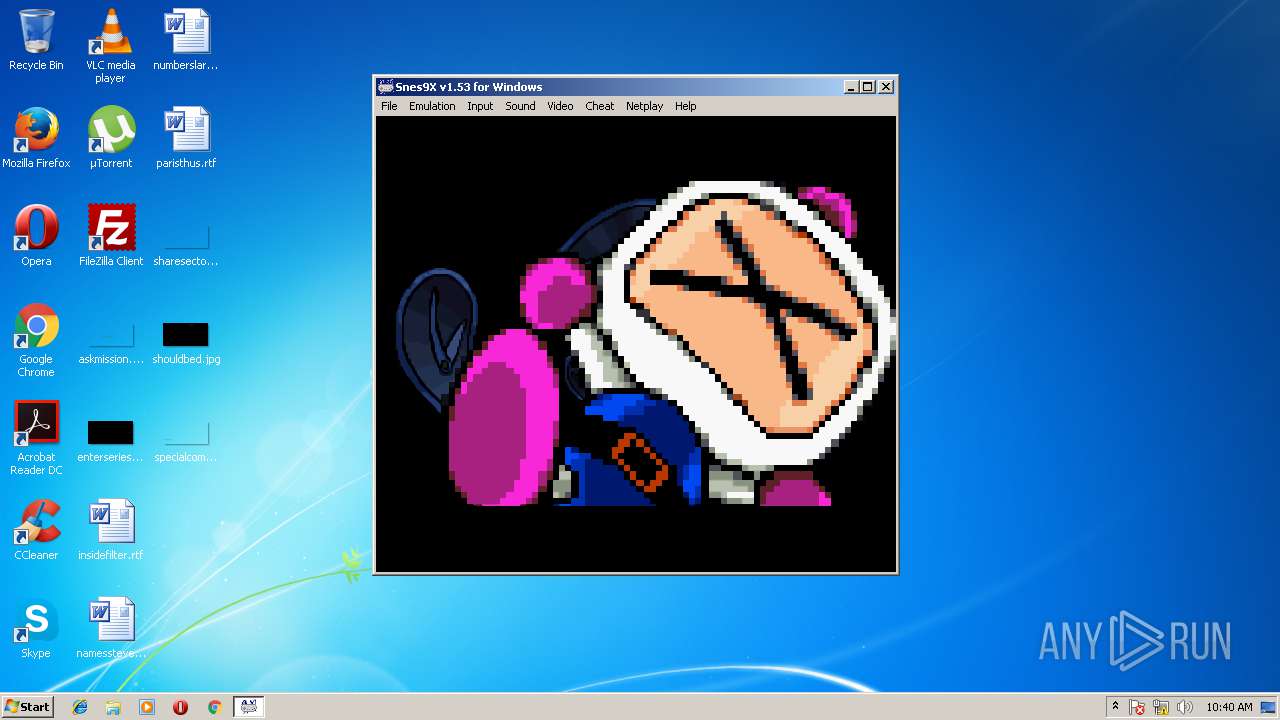Select the Google Chrome desktop shortcut

[36, 340]
